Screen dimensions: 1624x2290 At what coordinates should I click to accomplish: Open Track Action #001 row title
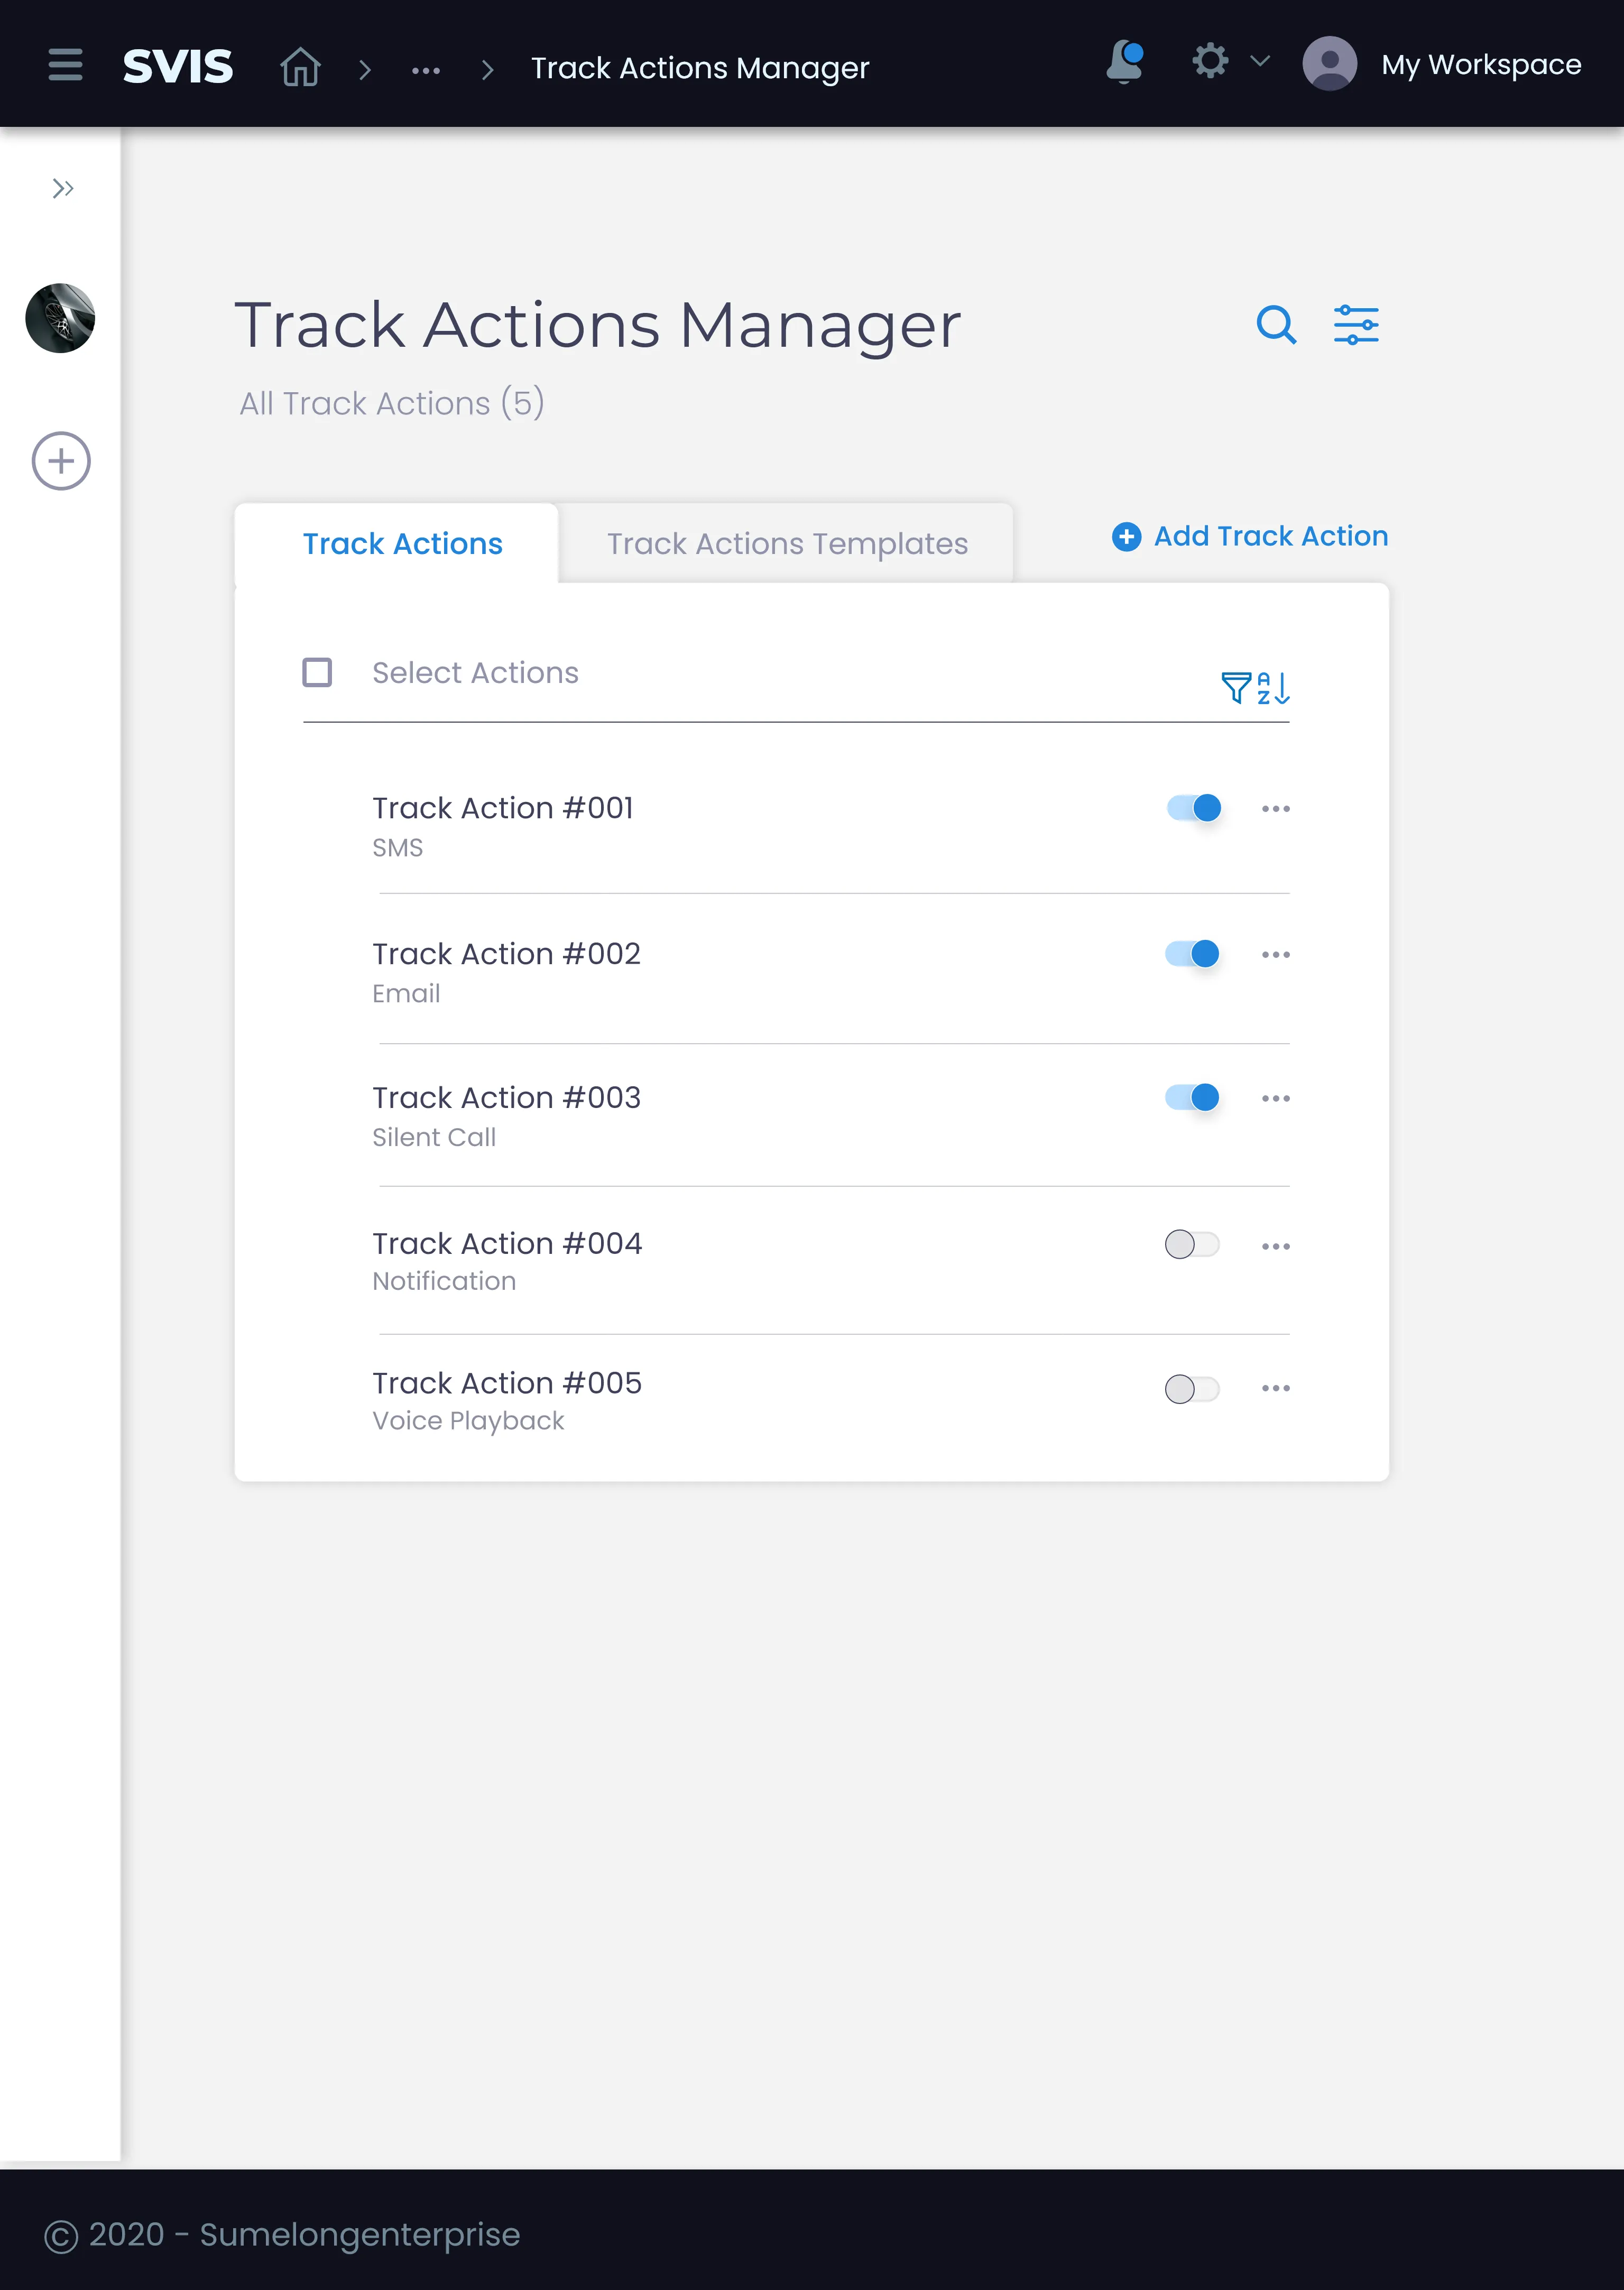503,808
